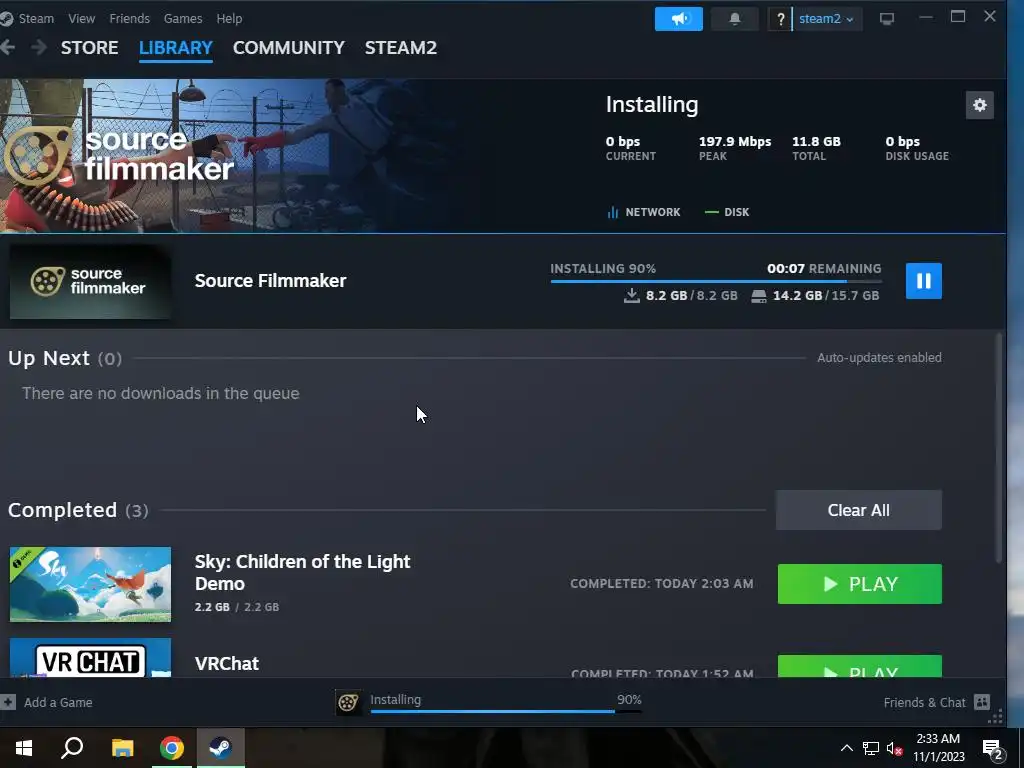The image size is (1024, 768).
Task: Click the Source Filmmaker icon in status bar
Action: coord(348,703)
